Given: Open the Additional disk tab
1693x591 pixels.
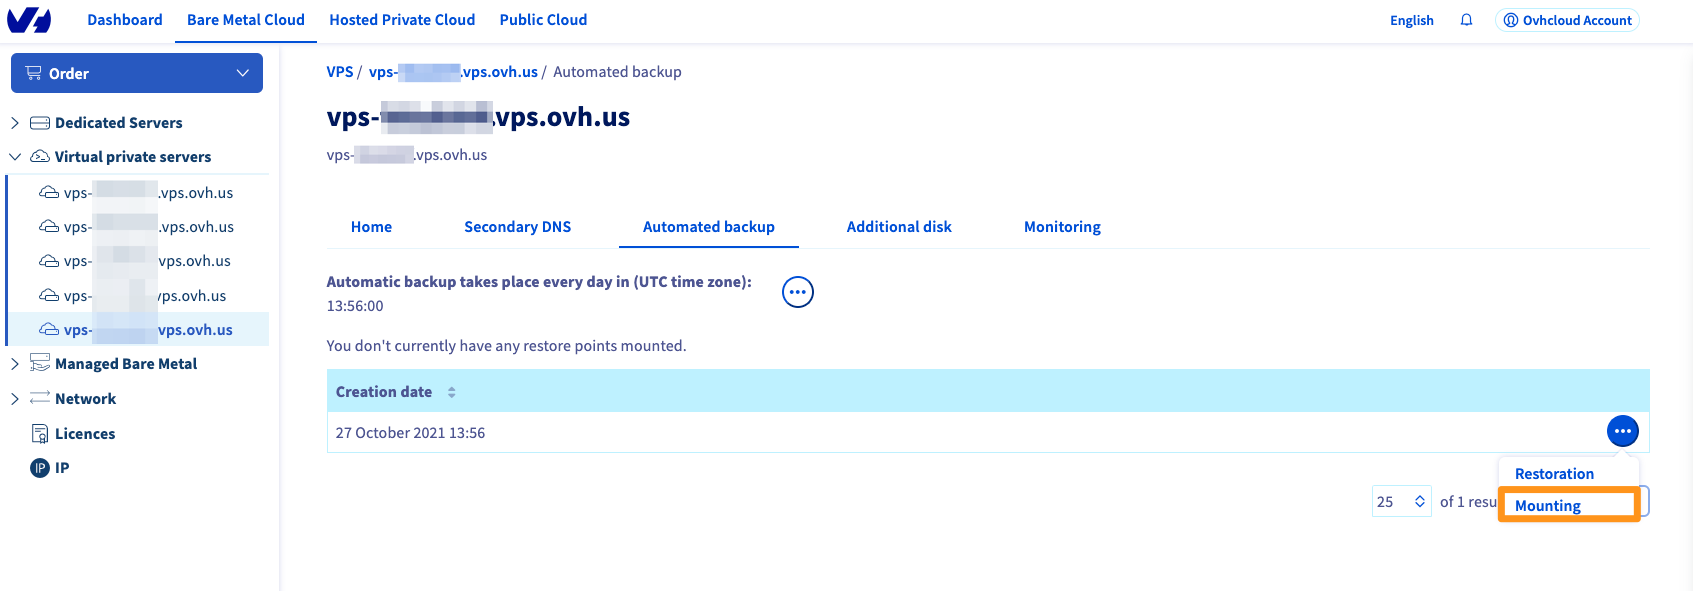Looking at the screenshot, I should (899, 227).
